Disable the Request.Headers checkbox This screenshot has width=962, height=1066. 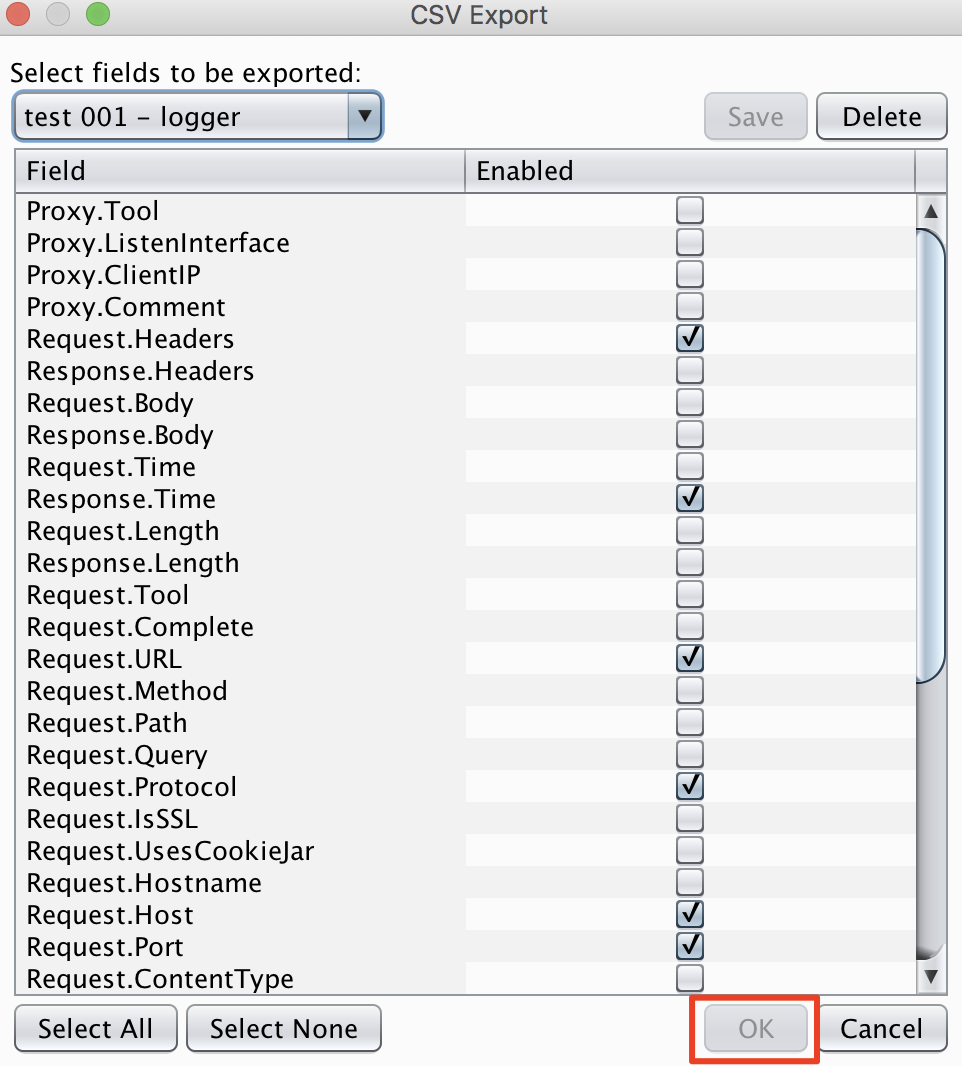[689, 338]
